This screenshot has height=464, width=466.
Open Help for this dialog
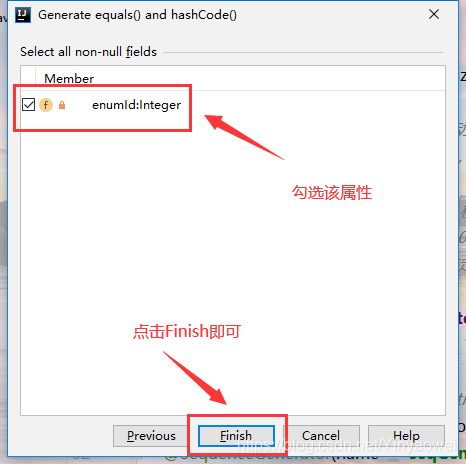click(x=406, y=436)
